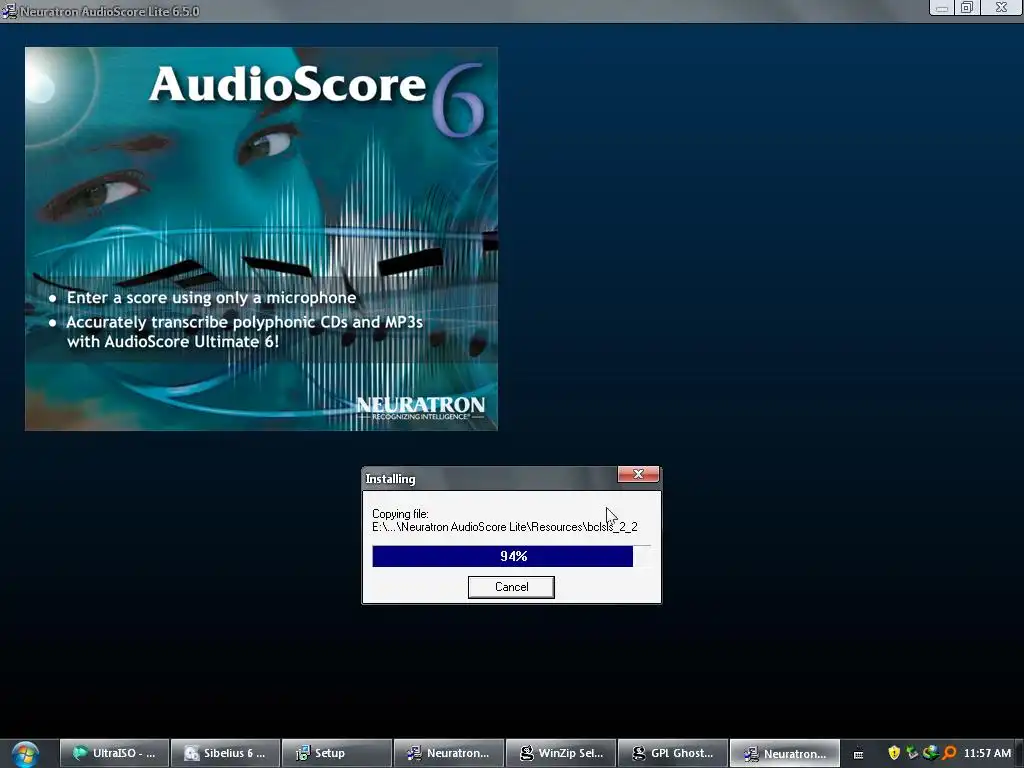Minimize the AudioScore Lite installer window
The width and height of the screenshot is (1024, 768).
(x=941, y=8)
